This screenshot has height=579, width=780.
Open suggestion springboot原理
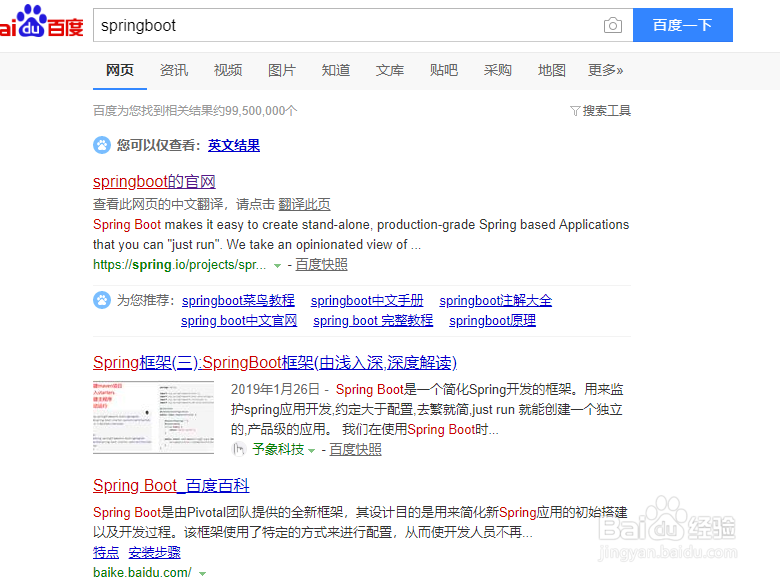pos(492,321)
